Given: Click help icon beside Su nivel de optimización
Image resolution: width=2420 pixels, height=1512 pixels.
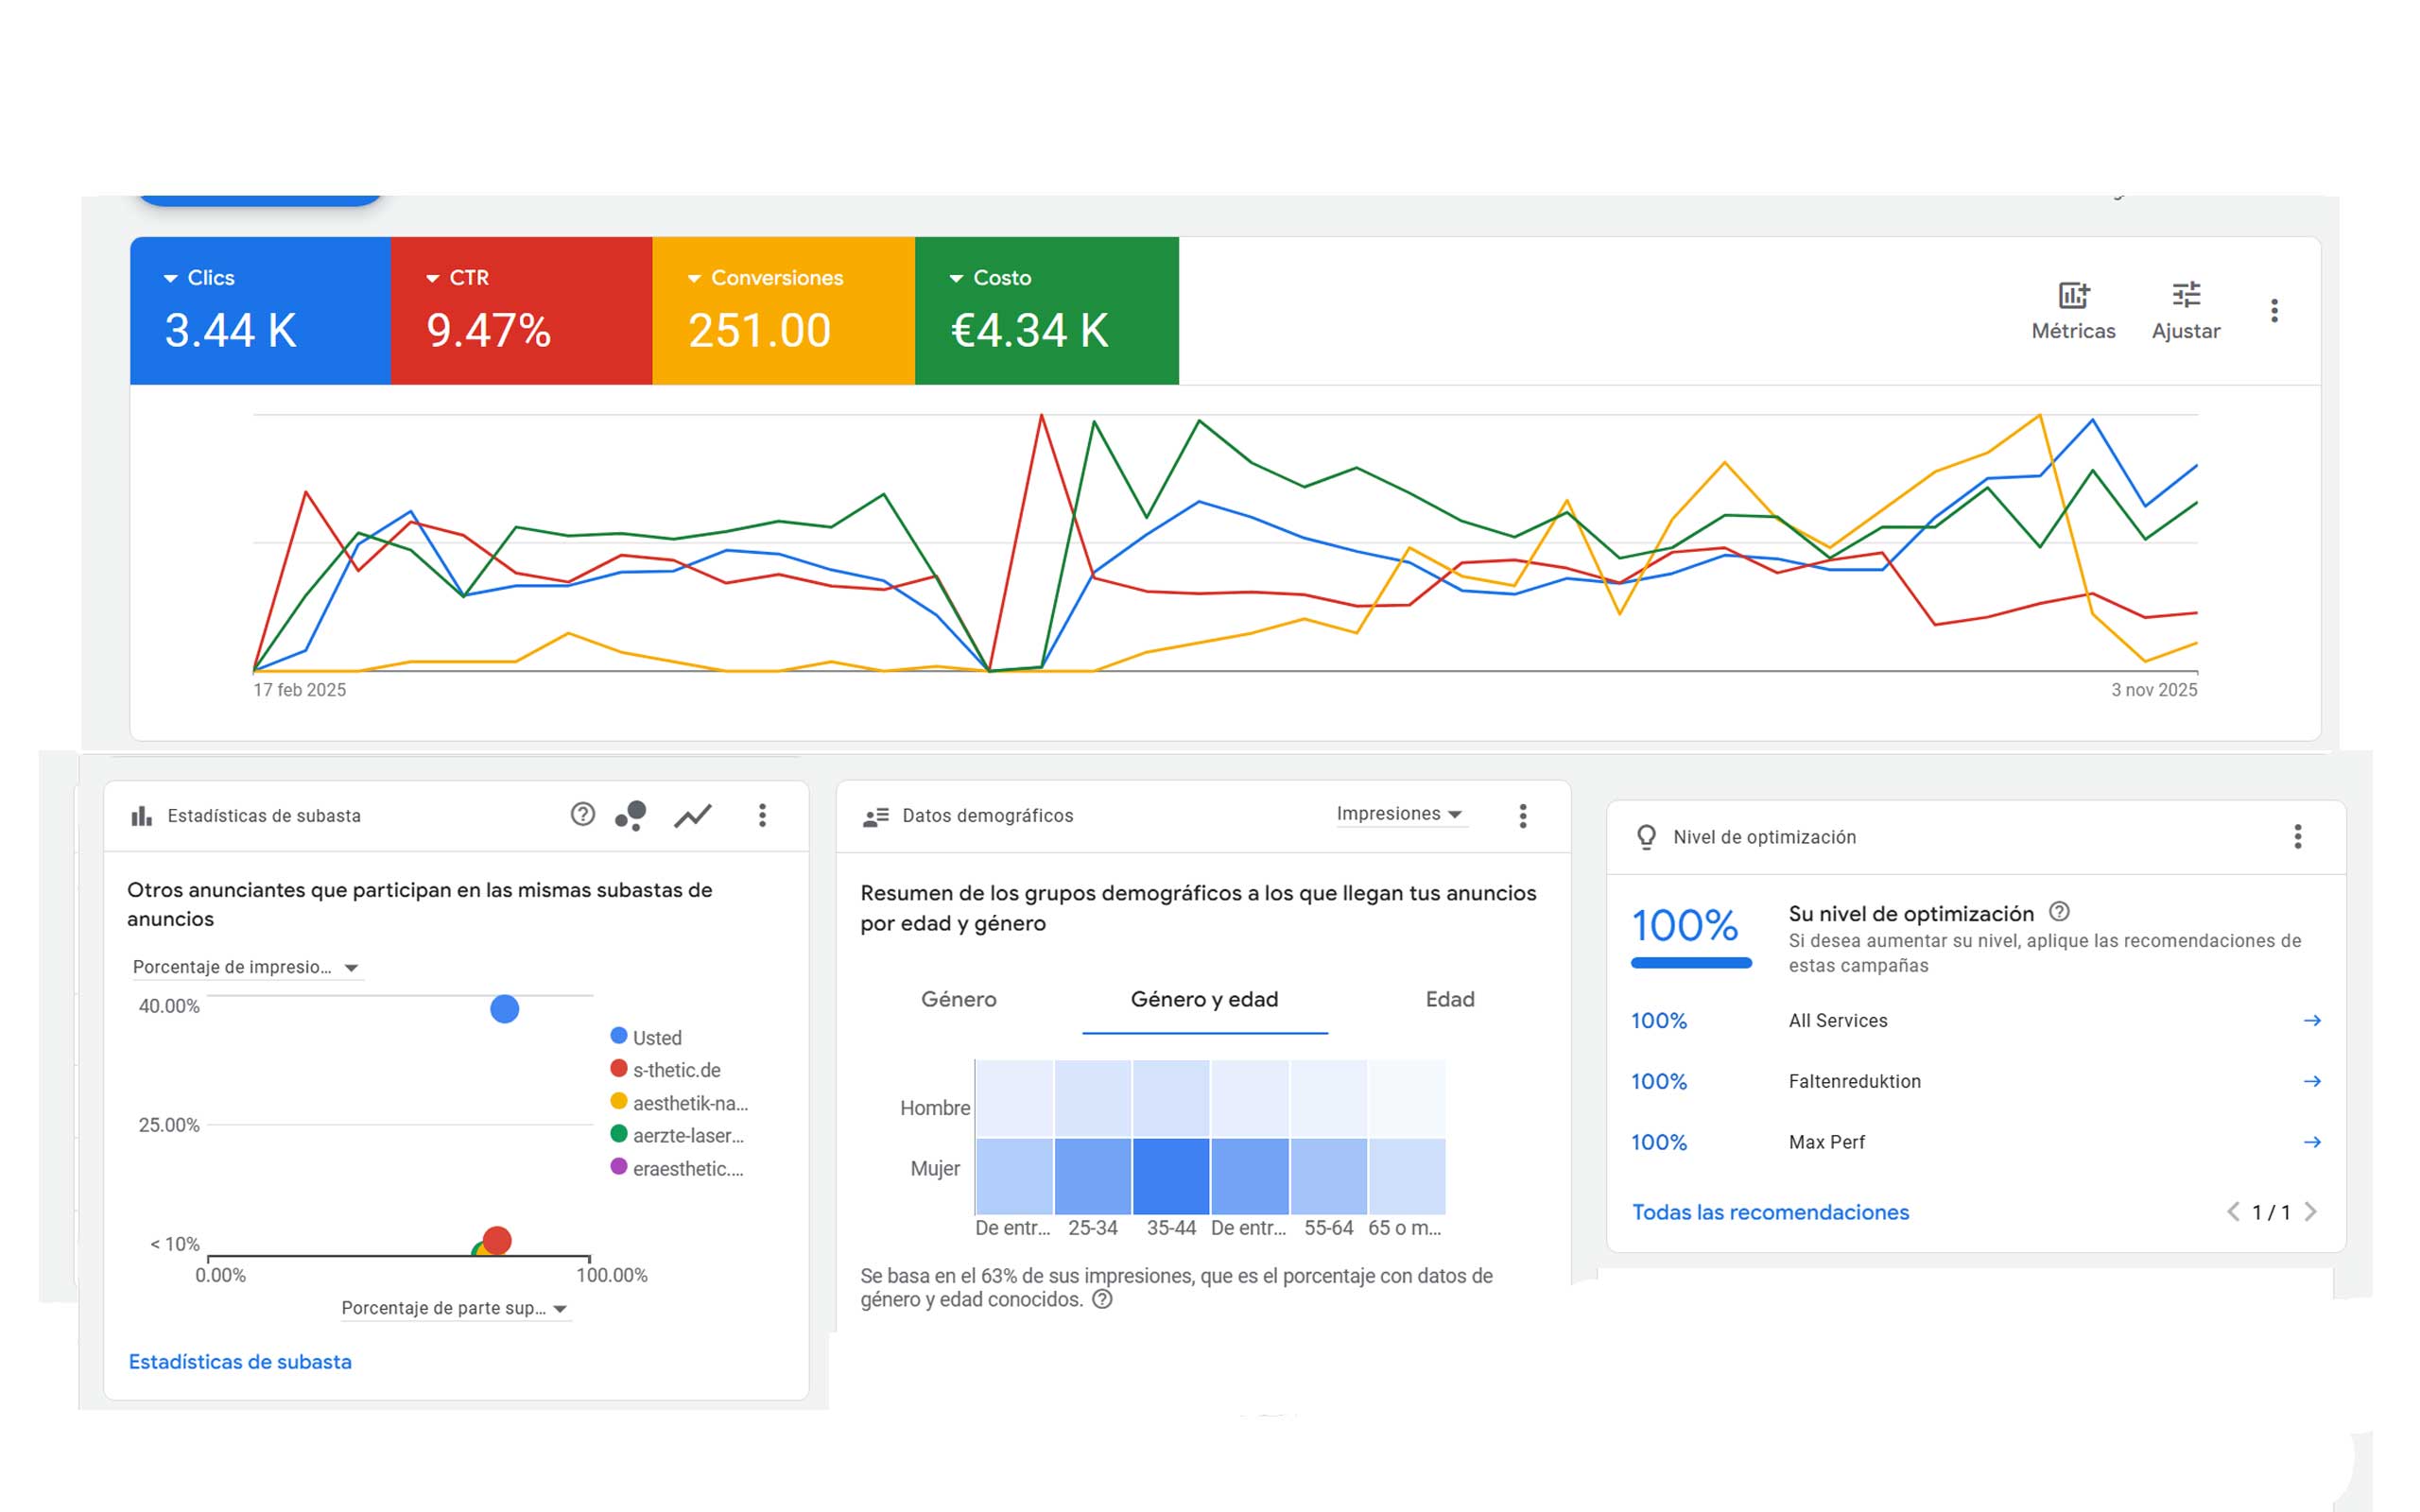Looking at the screenshot, I should (2059, 912).
